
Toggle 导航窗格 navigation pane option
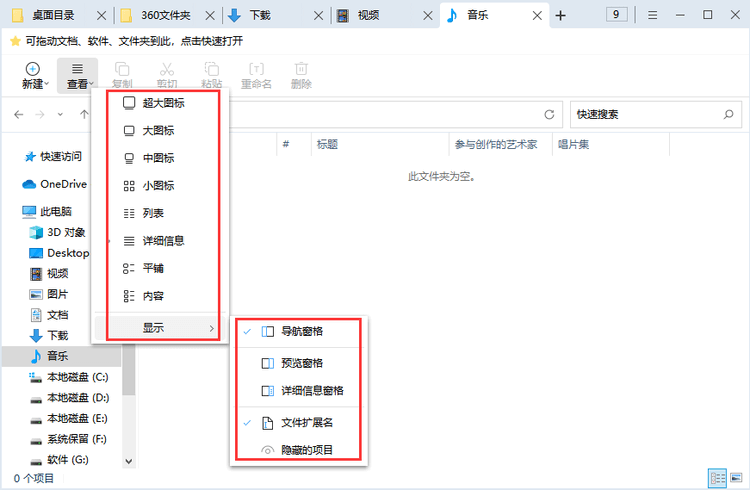click(301, 331)
